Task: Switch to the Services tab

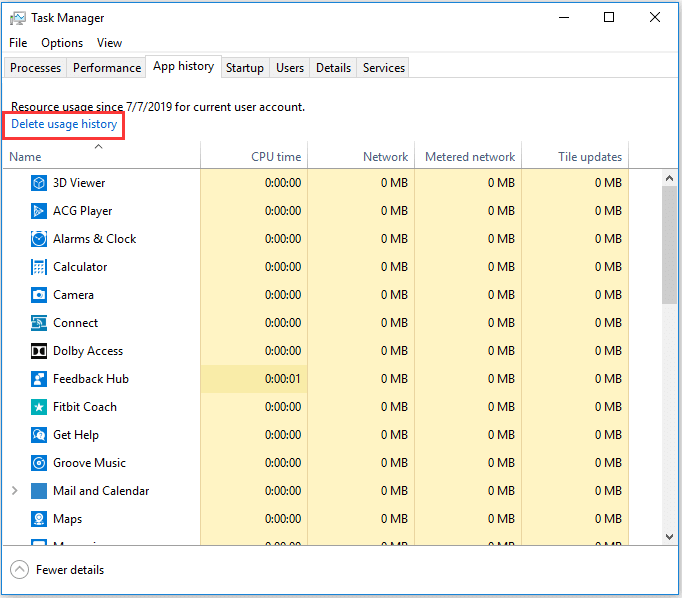Action: click(384, 68)
